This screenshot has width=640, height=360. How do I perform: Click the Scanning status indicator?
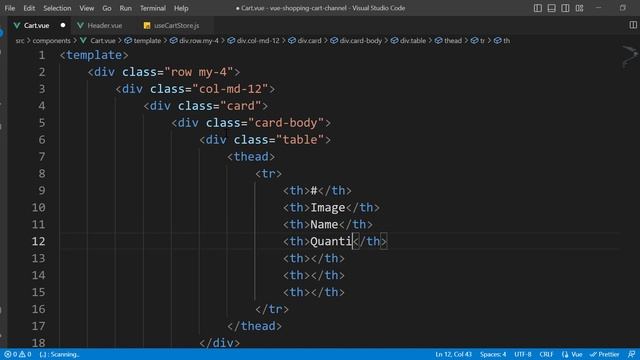(59, 354)
